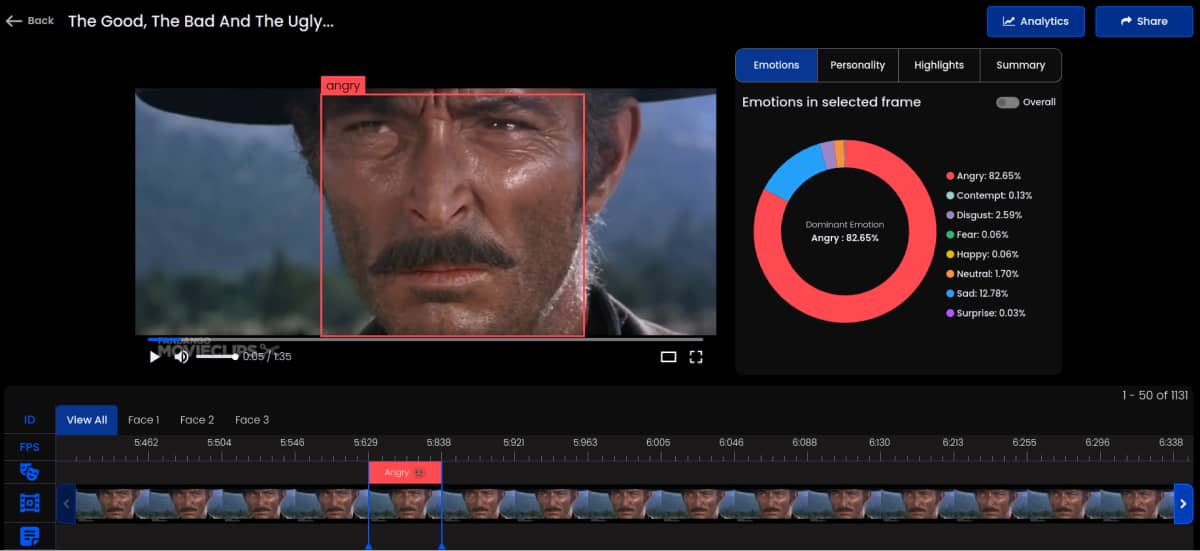Select the View All faces tab
Screen dimensions: 1200x551
(x=86, y=420)
